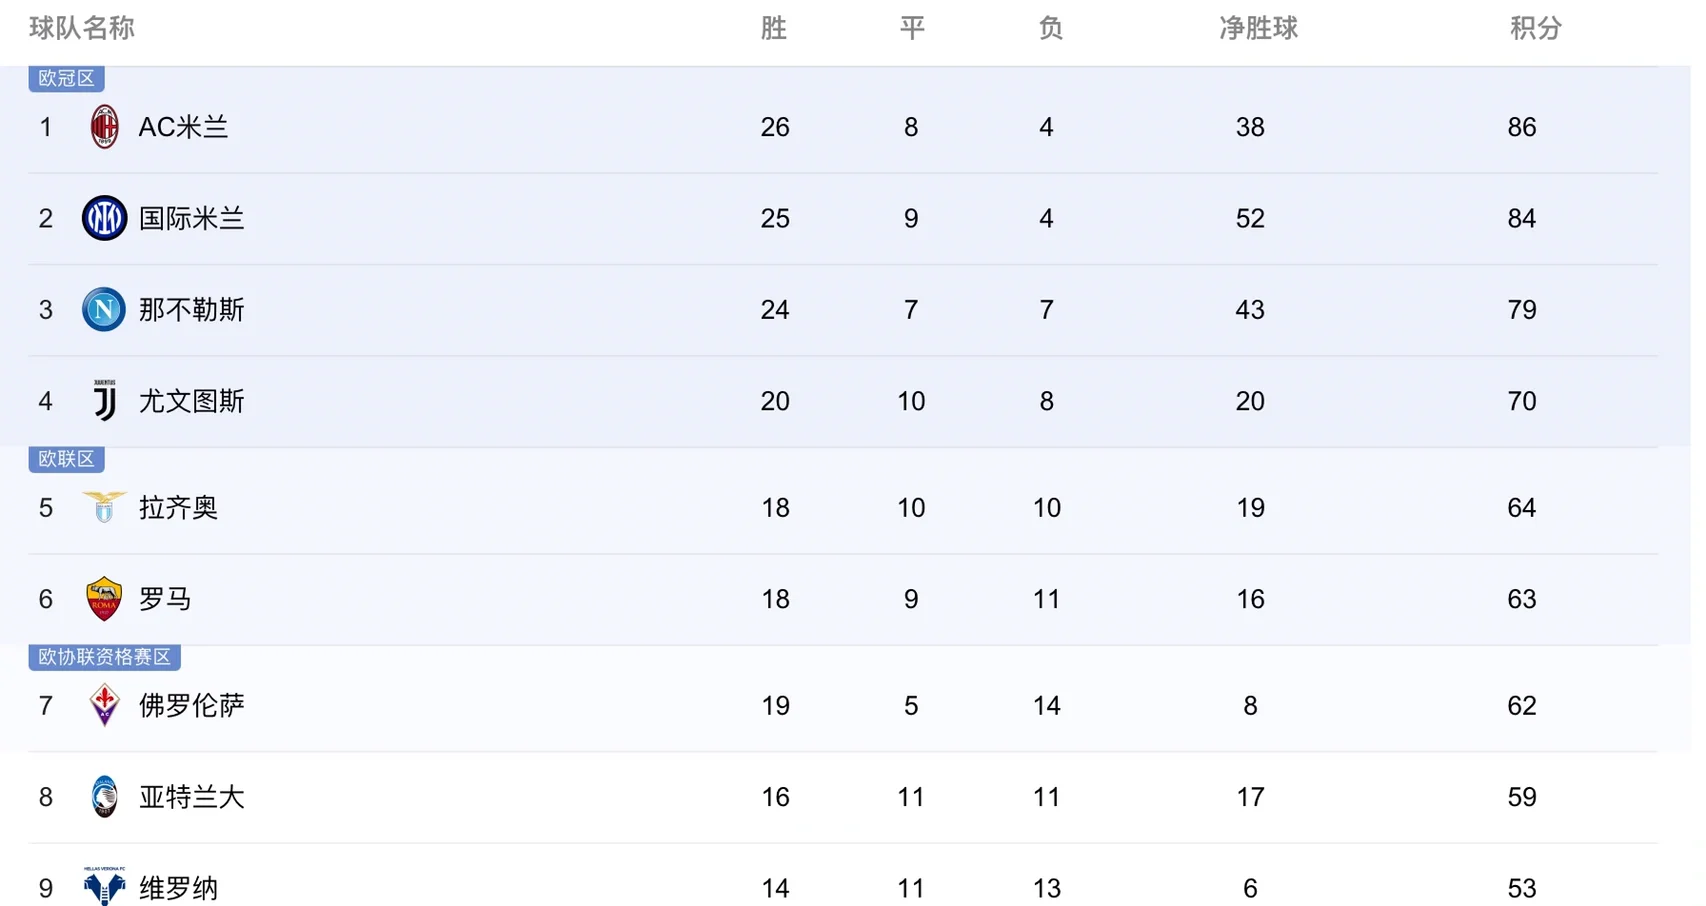Open the 尤文图斯 team page link
1706x906 pixels.
click(x=191, y=401)
